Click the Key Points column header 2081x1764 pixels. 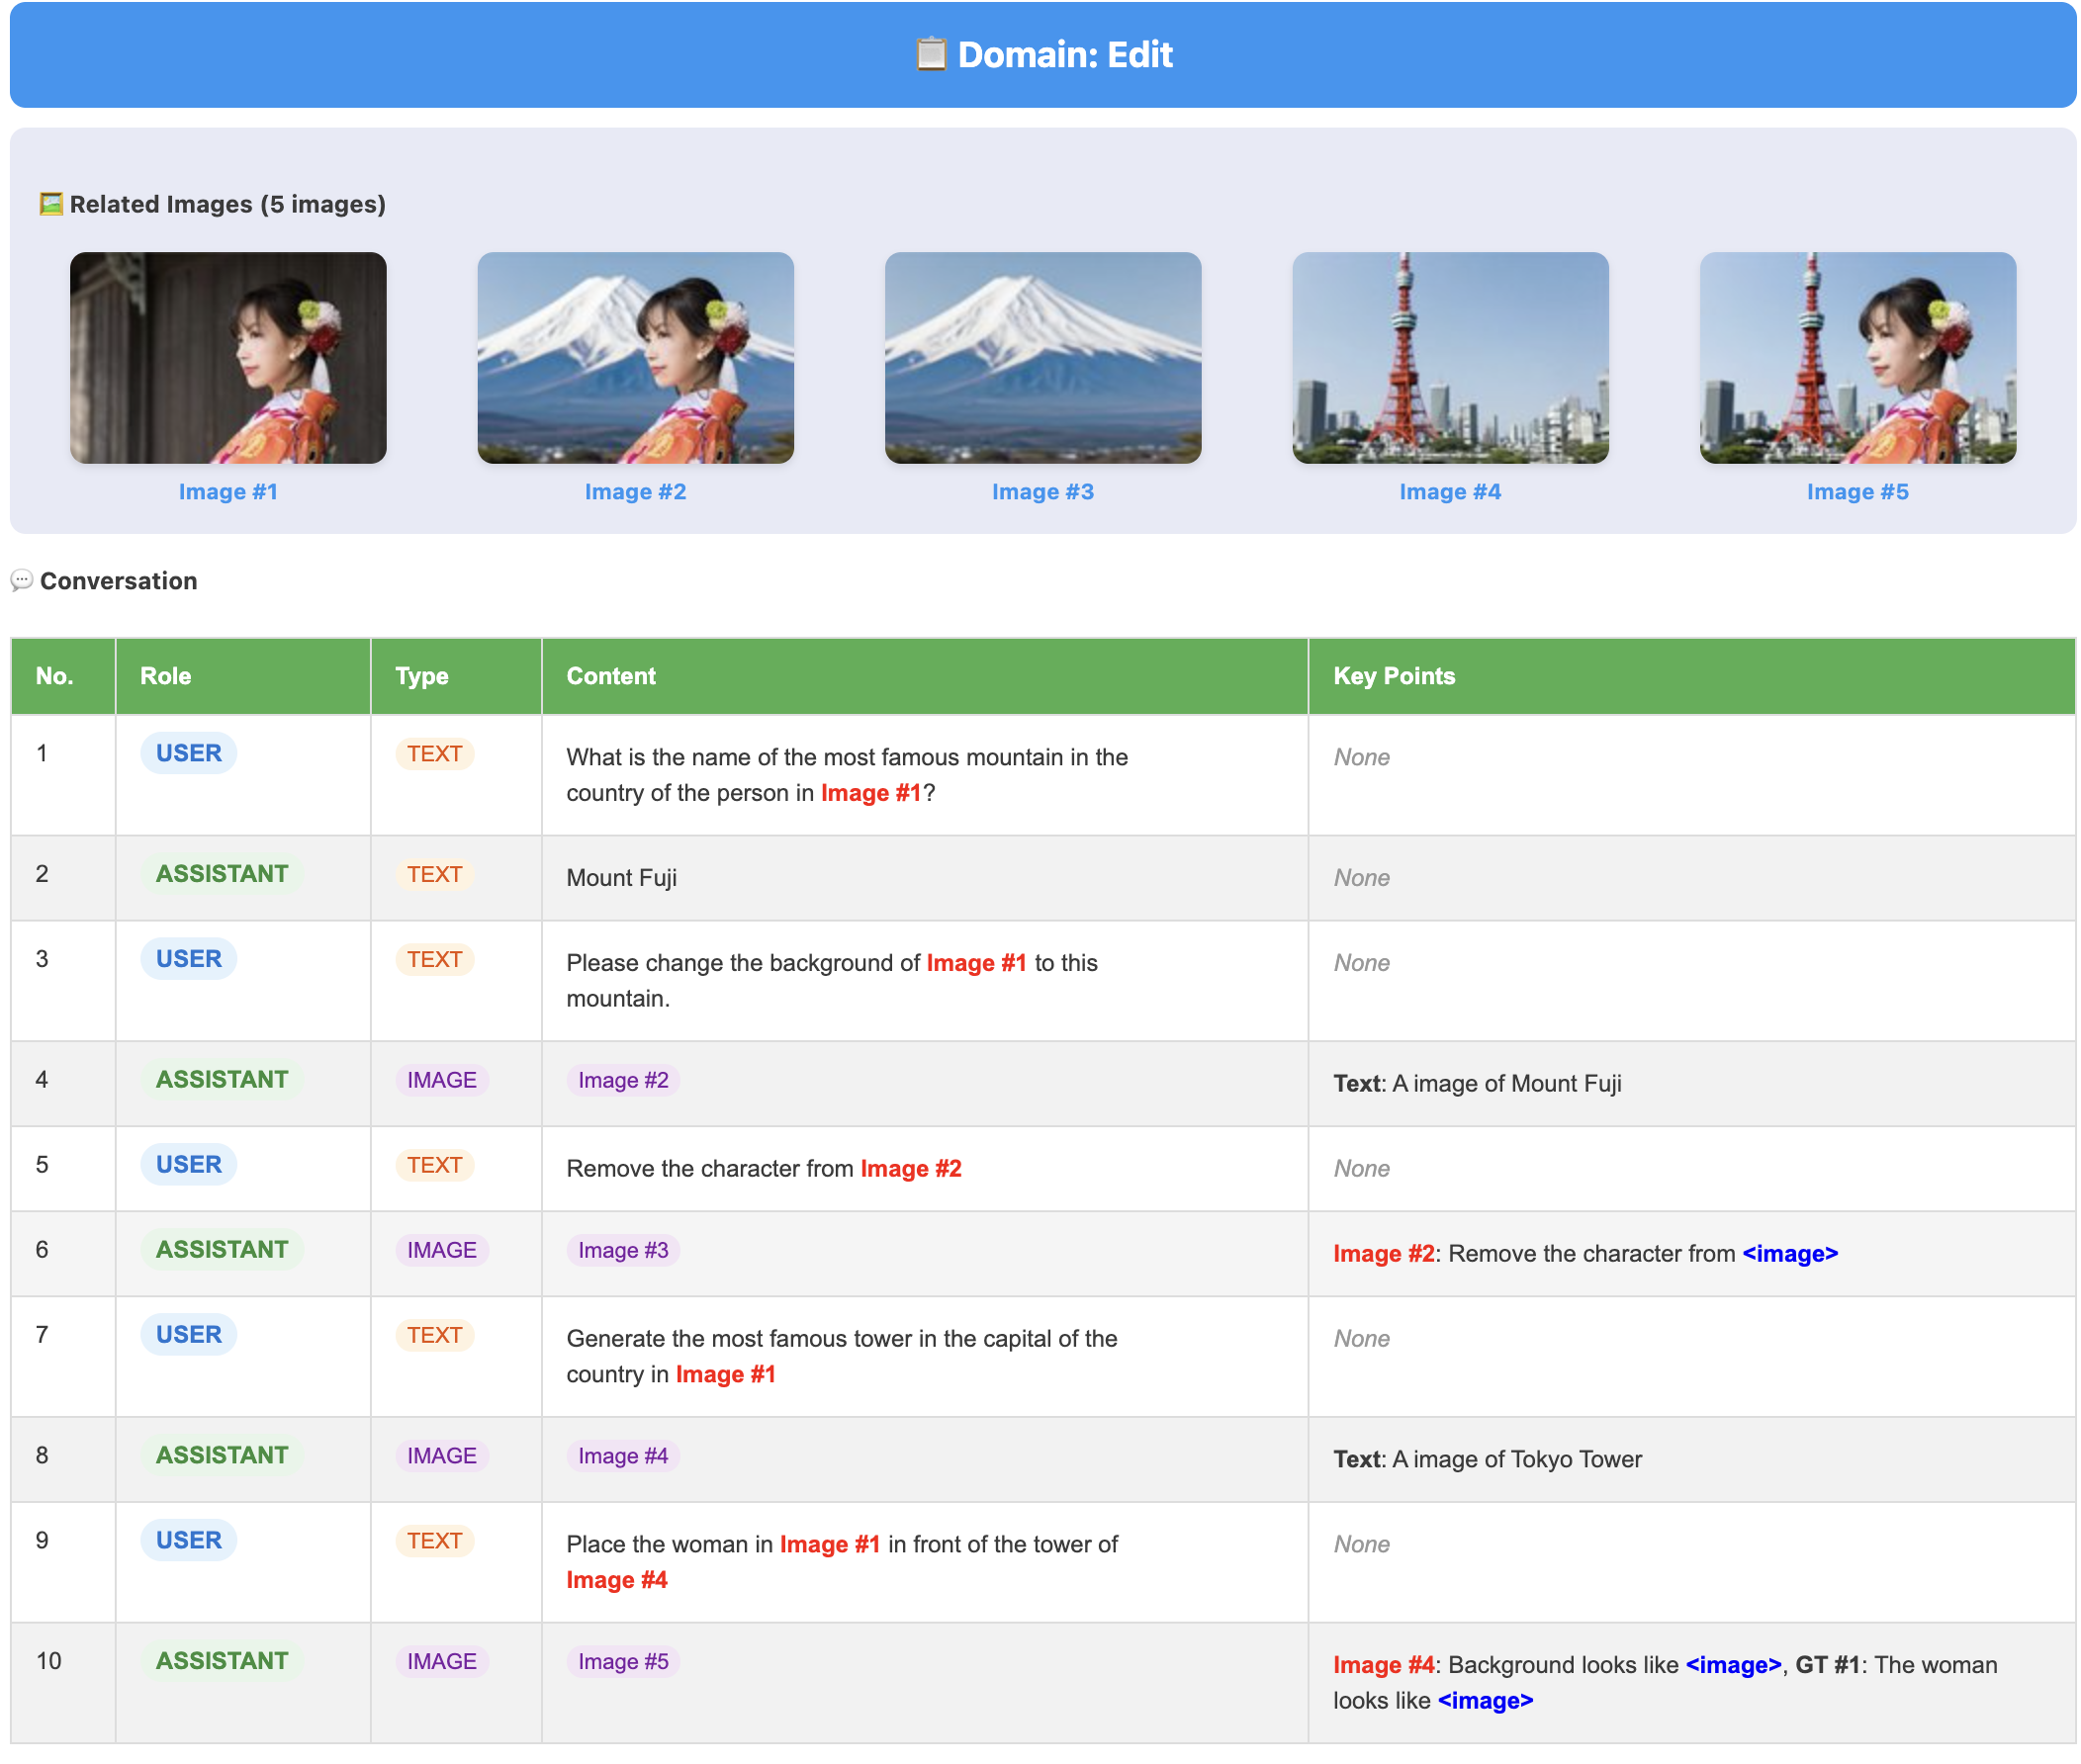tap(1393, 675)
